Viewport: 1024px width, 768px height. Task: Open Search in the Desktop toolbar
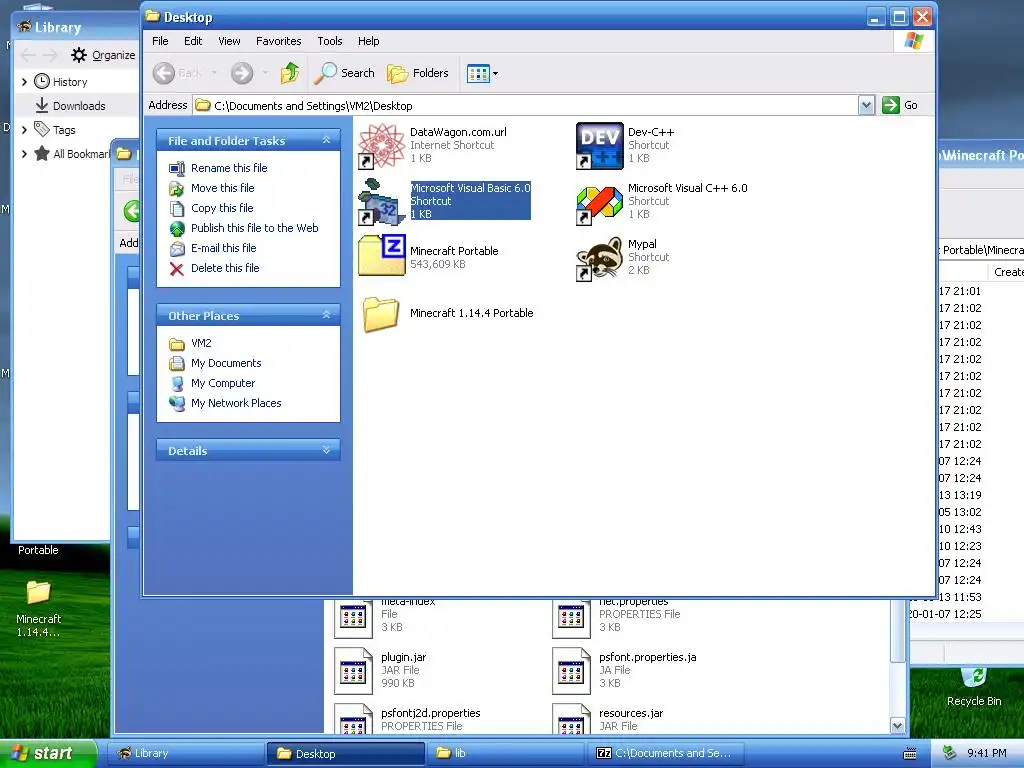point(344,73)
